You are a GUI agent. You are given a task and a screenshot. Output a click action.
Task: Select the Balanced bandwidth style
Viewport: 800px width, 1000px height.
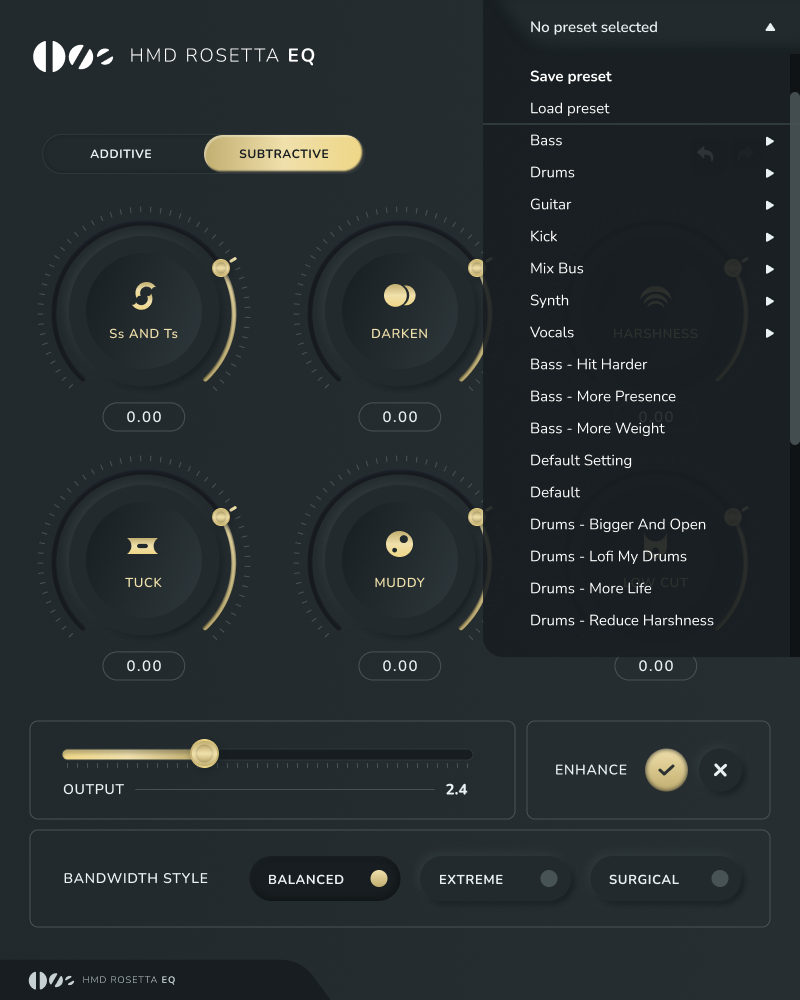click(x=325, y=878)
